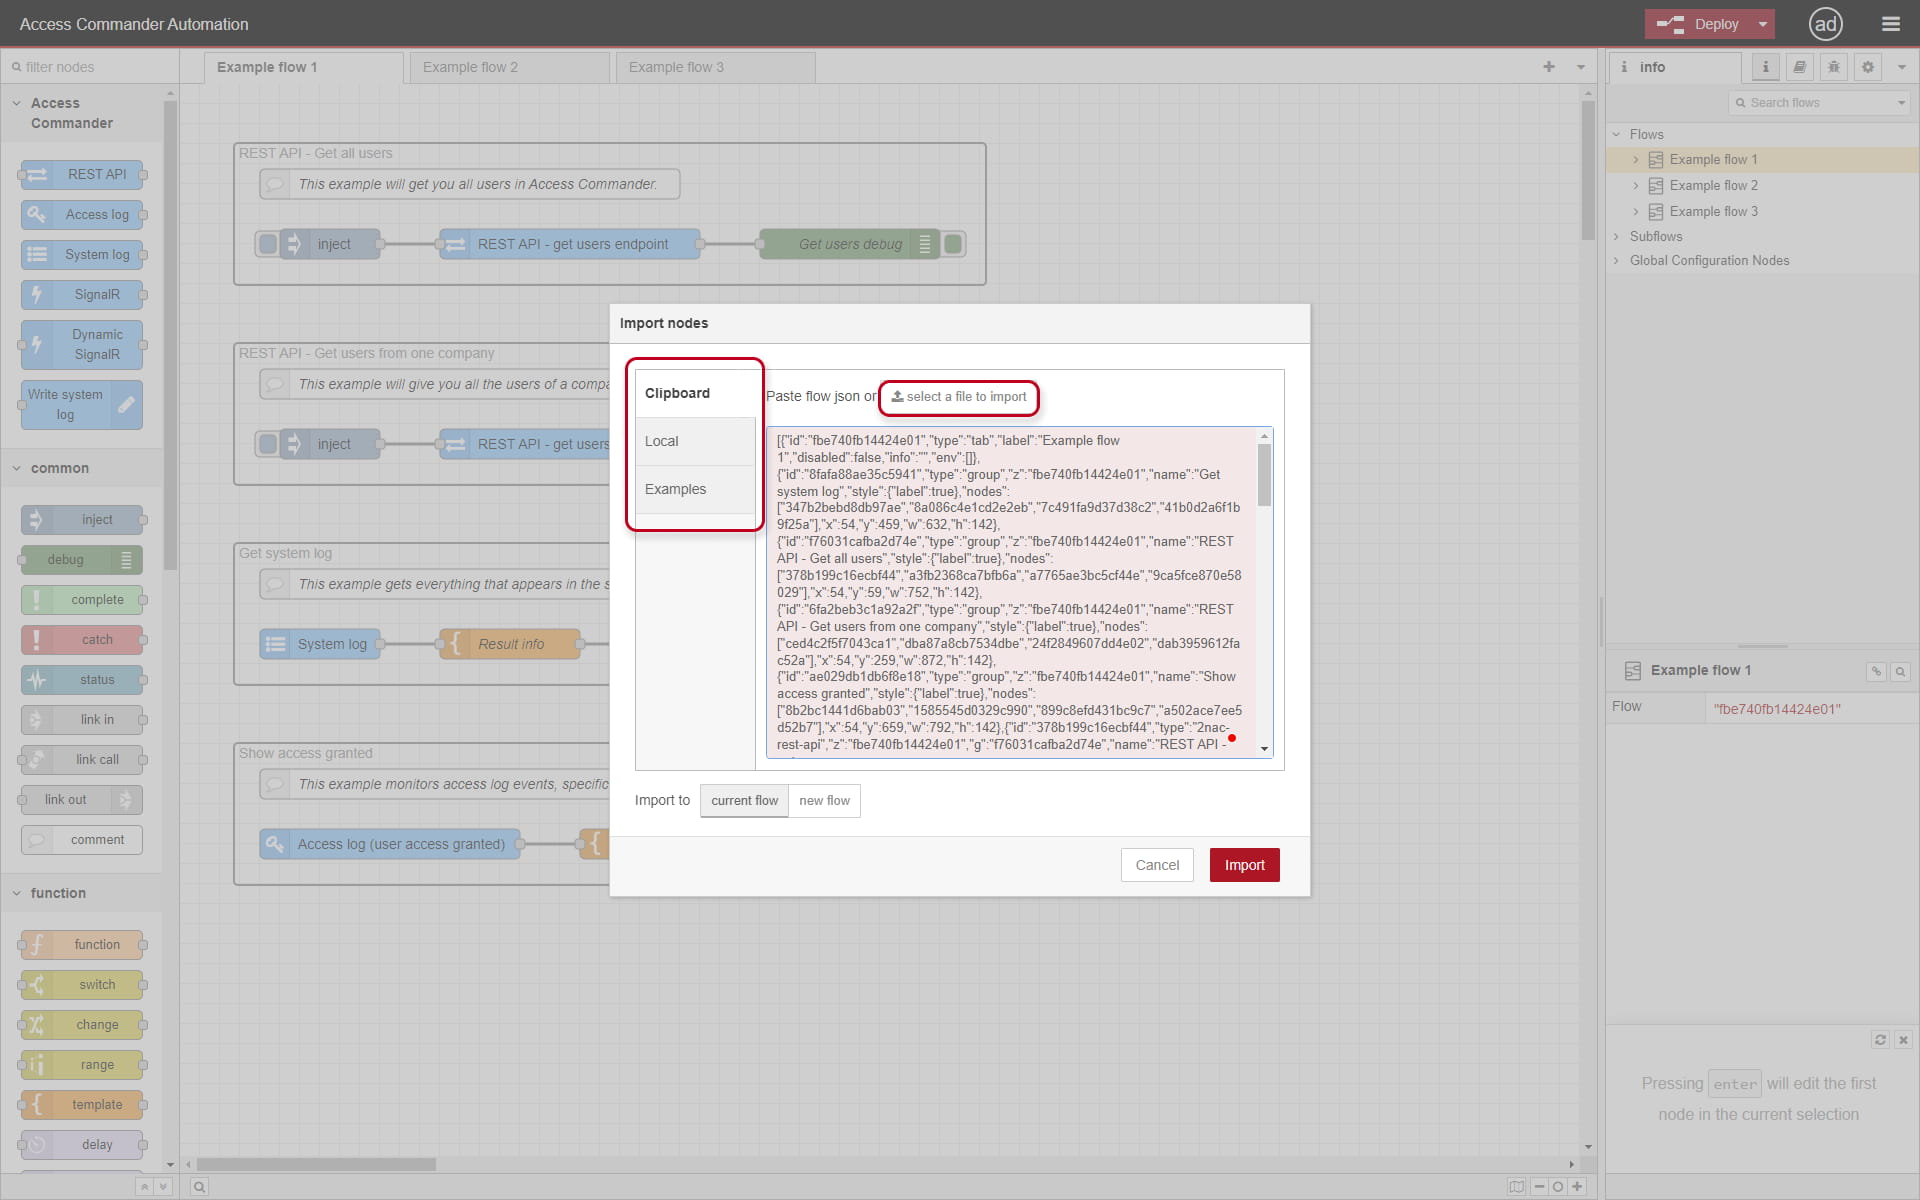
Task: Click the status palette node
Action: point(82,680)
